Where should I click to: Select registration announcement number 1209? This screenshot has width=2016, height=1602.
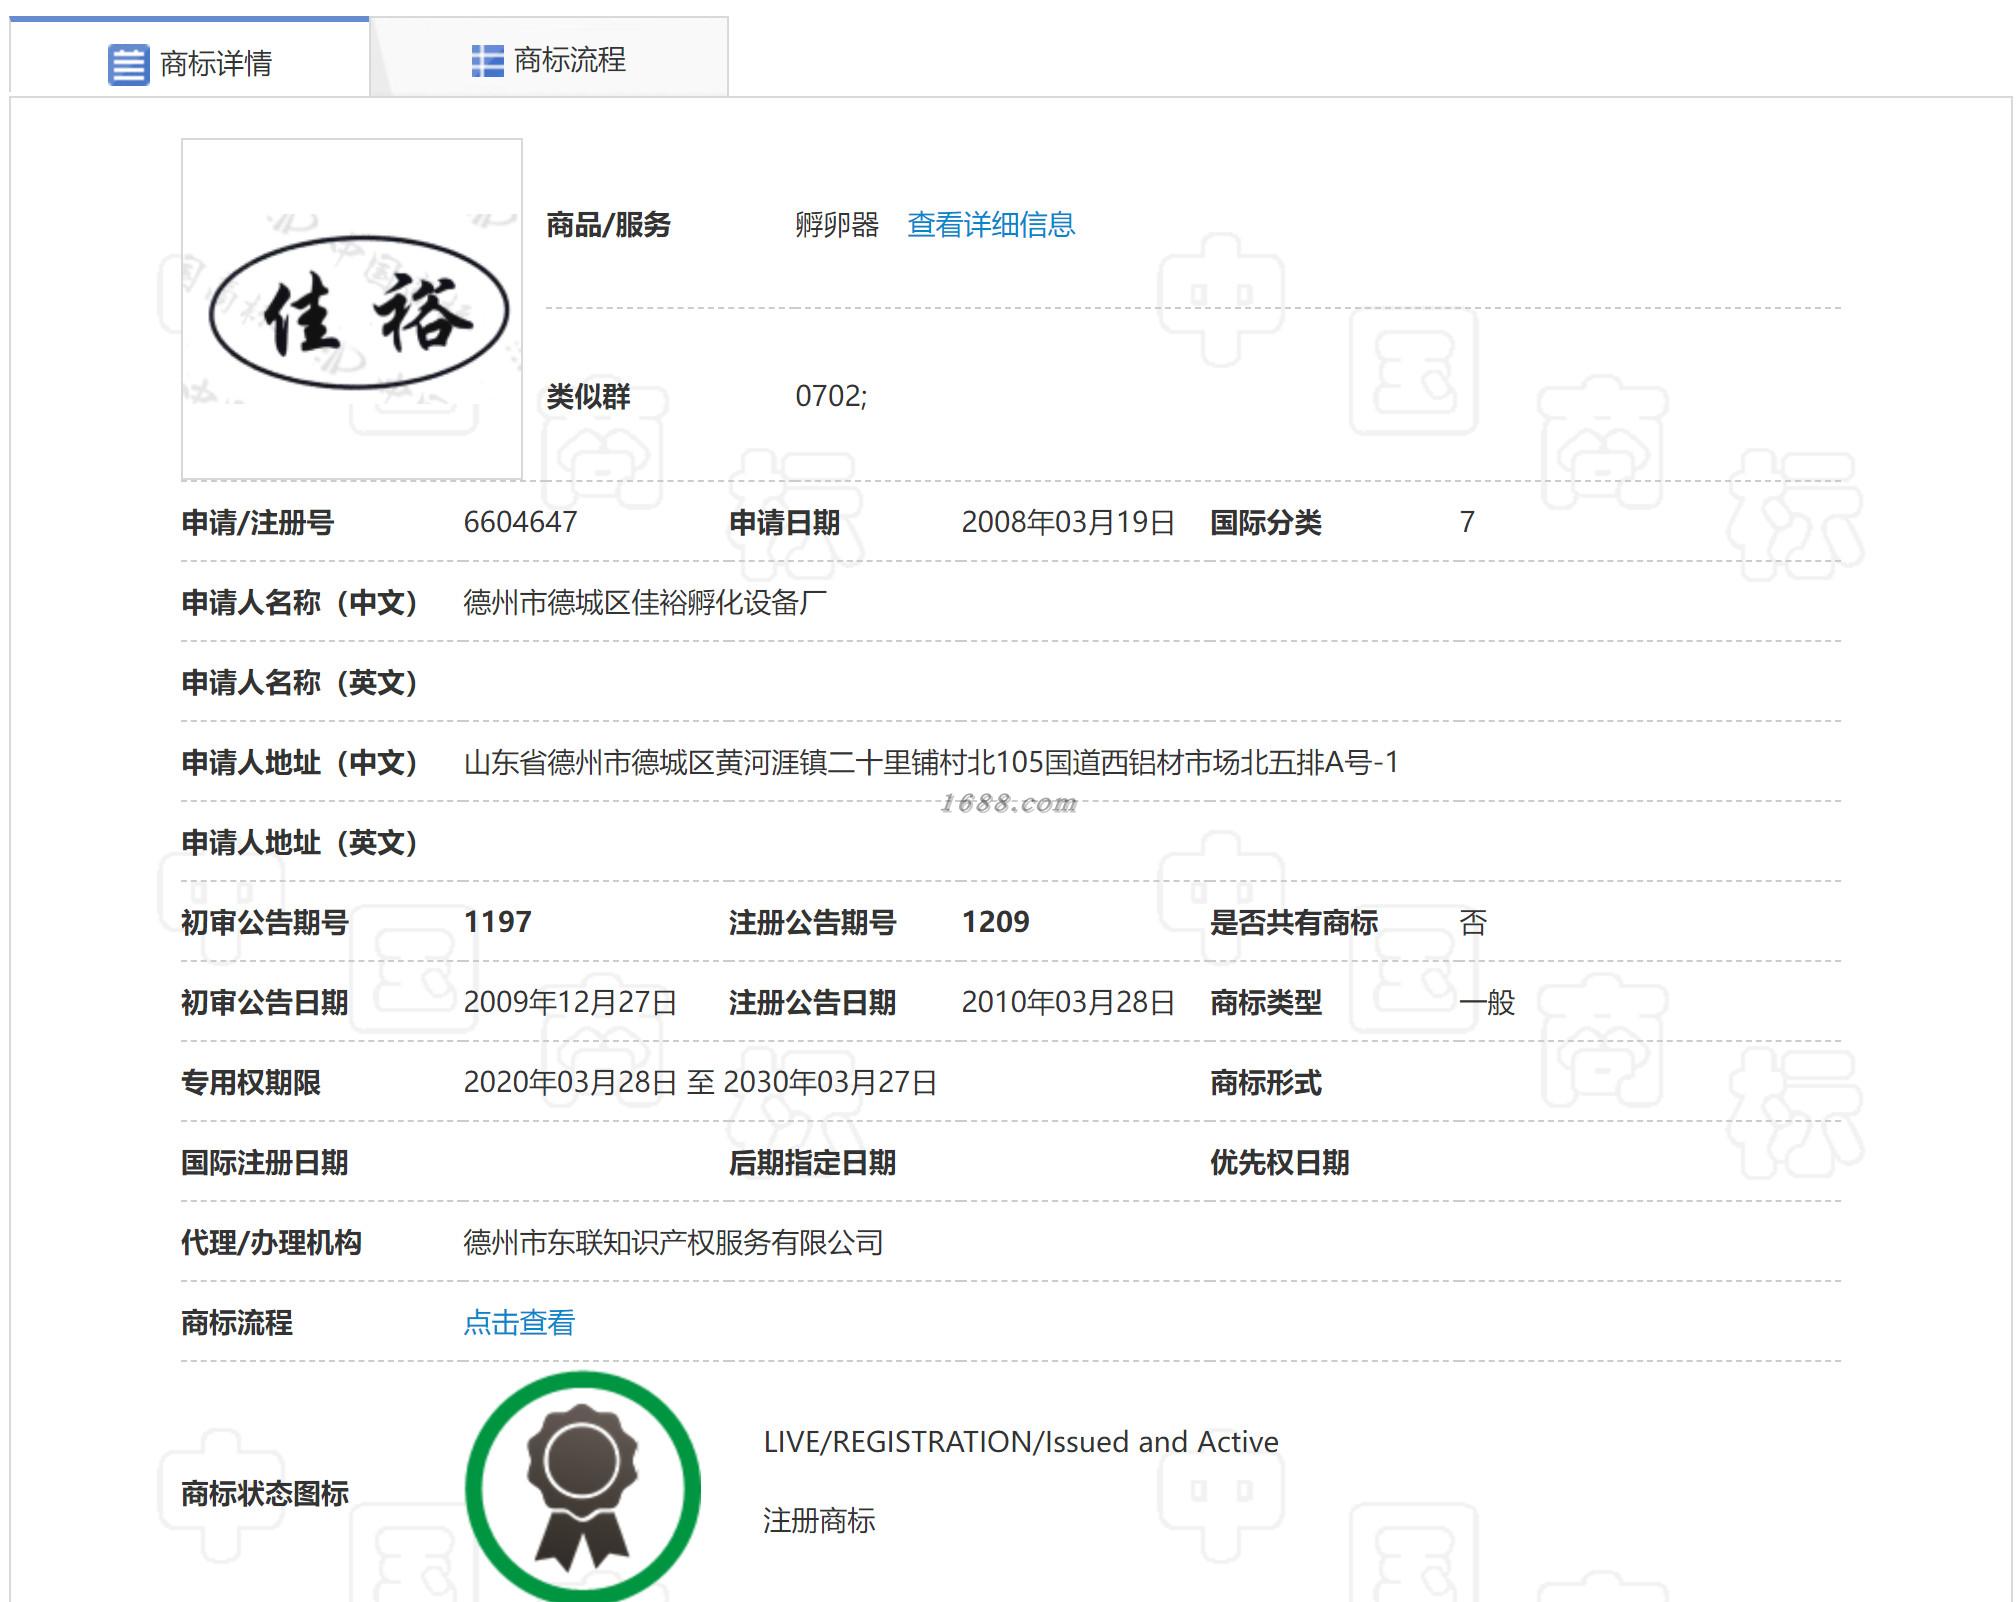[995, 922]
